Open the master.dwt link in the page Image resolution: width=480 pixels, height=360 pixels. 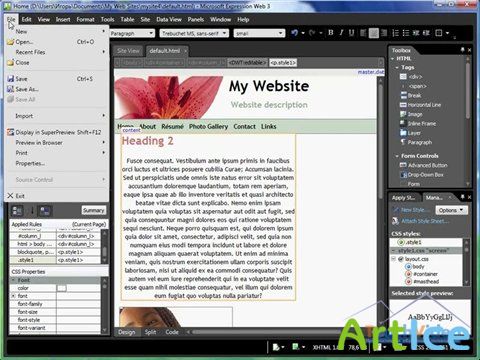[x=371, y=72]
